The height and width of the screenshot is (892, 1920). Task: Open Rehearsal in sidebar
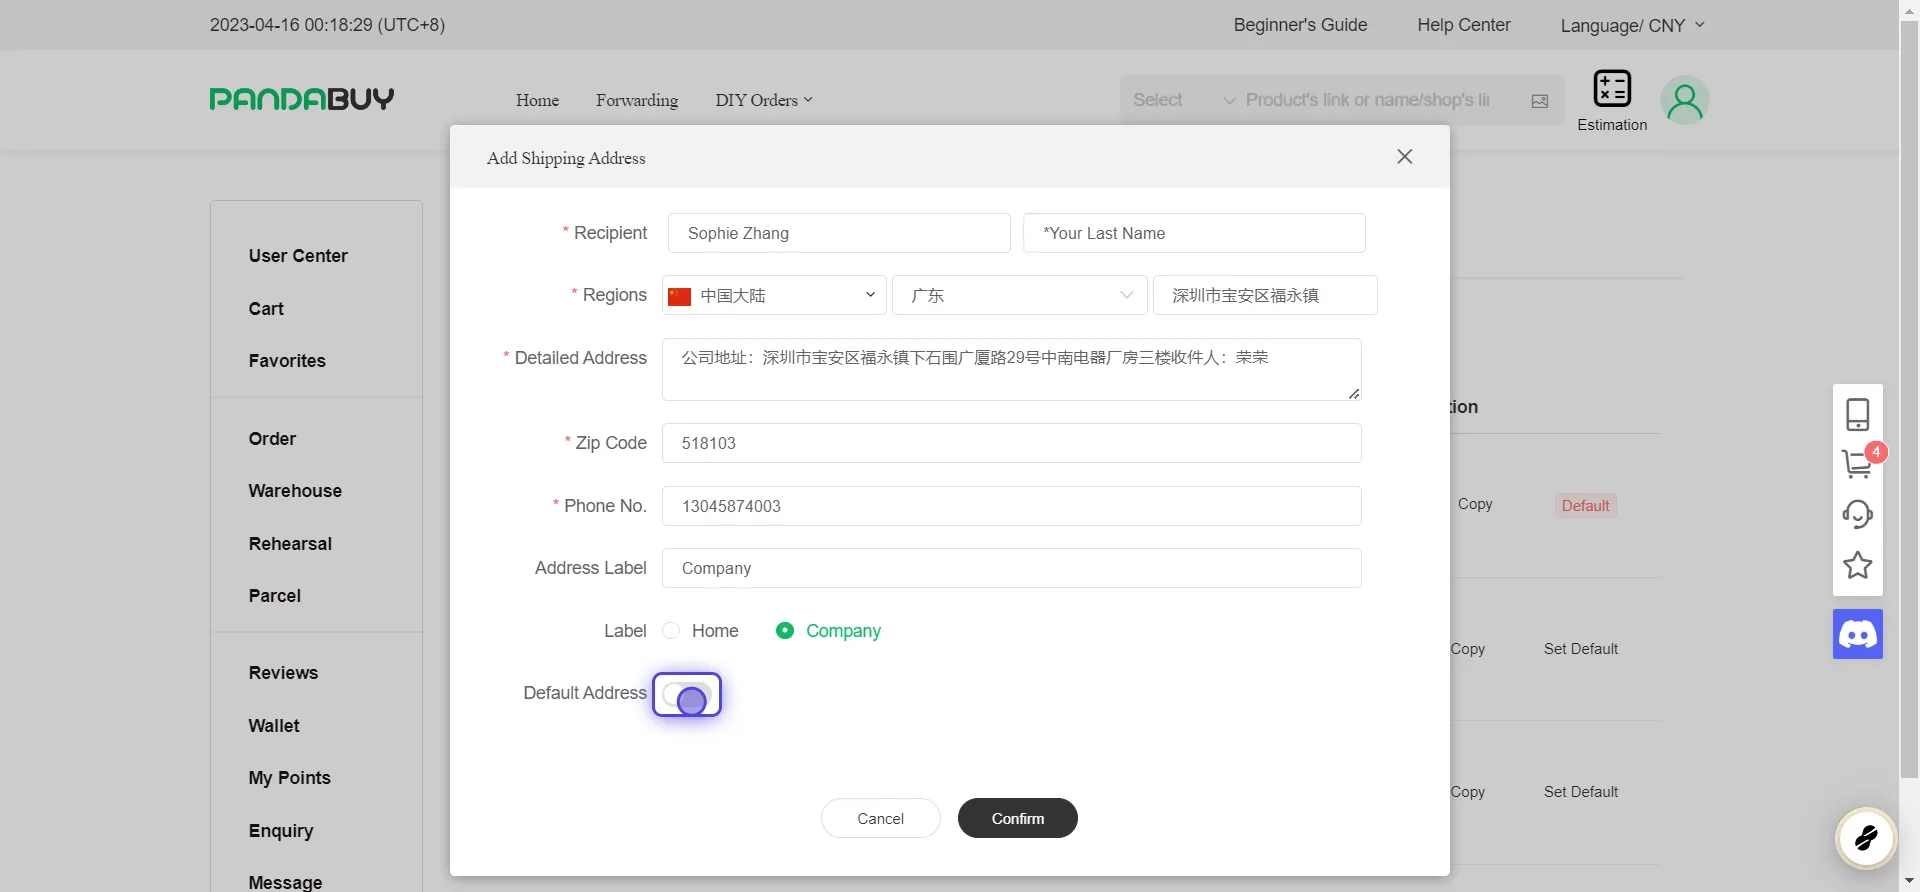[290, 544]
